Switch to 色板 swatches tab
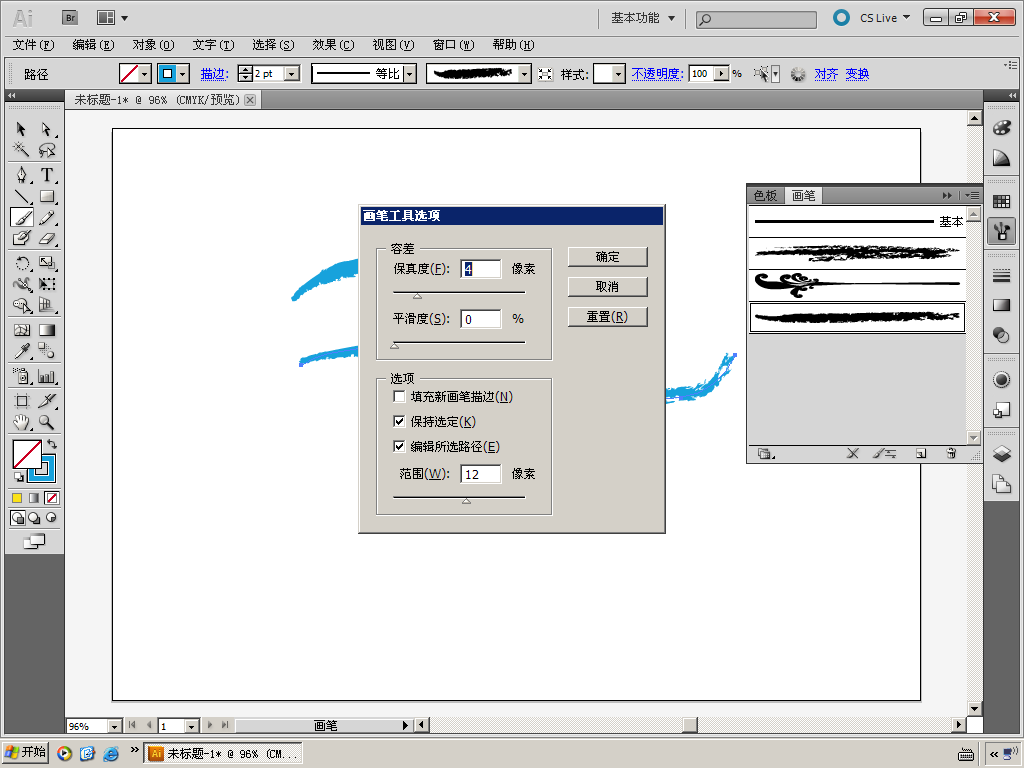This screenshot has height=768, width=1024. point(765,195)
